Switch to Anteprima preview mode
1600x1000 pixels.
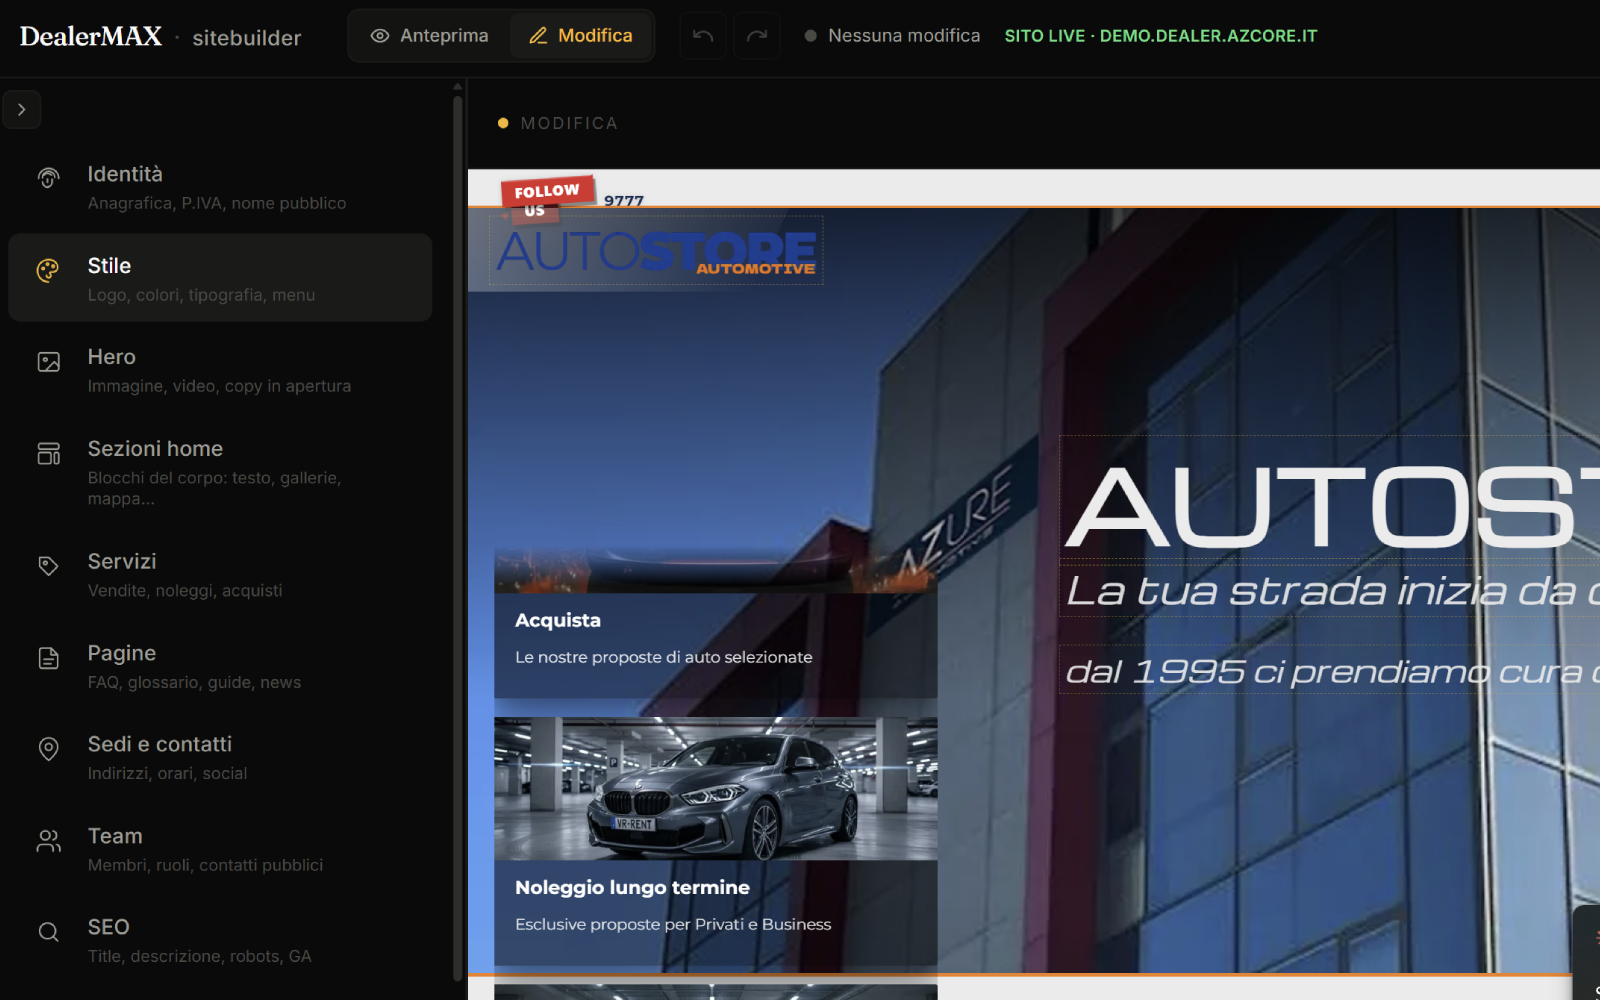[x=430, y=36]
